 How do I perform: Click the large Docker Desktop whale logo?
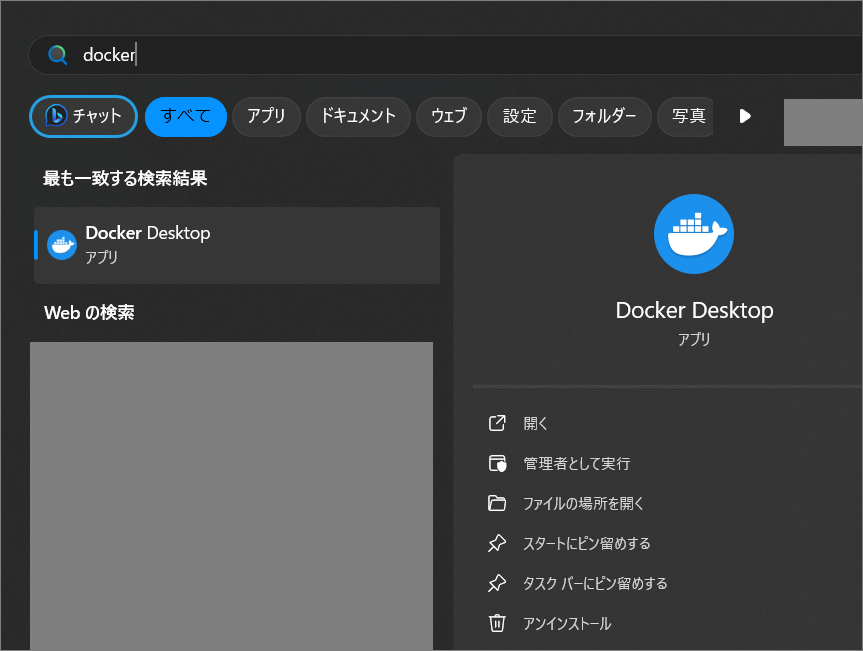click(693, 234)
